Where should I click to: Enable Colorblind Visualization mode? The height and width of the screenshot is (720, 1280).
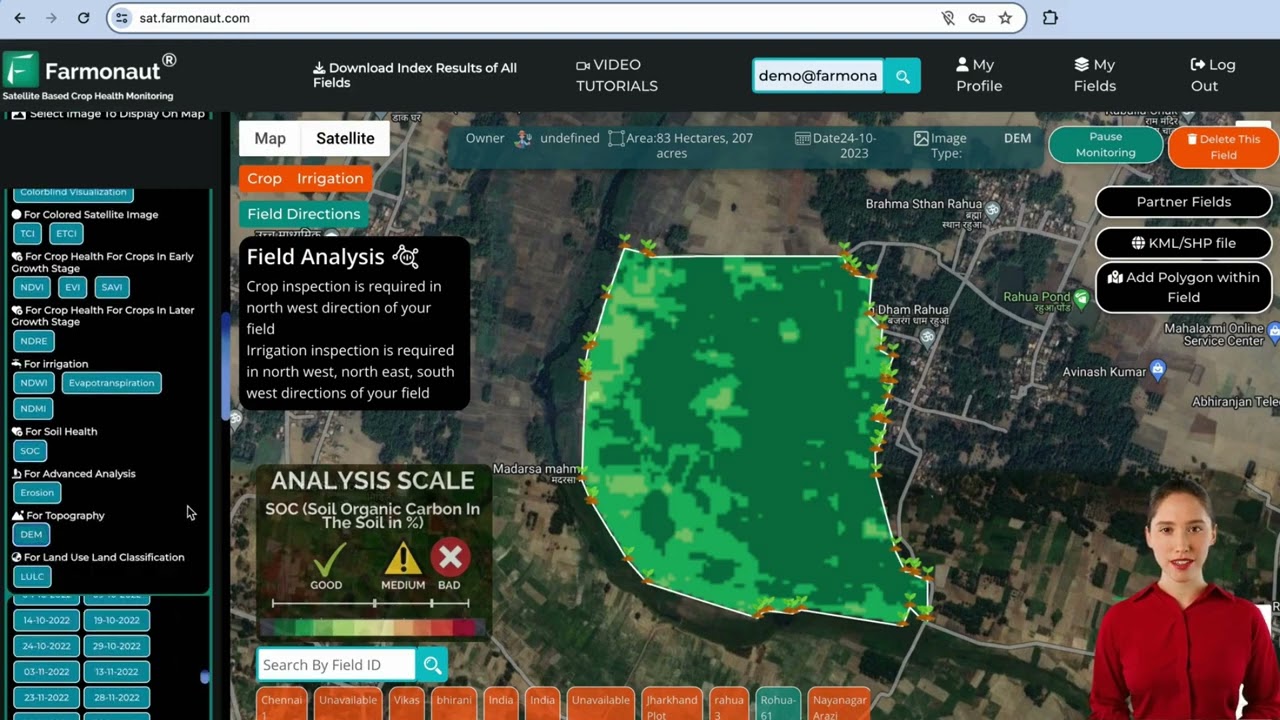coord(73,192)
